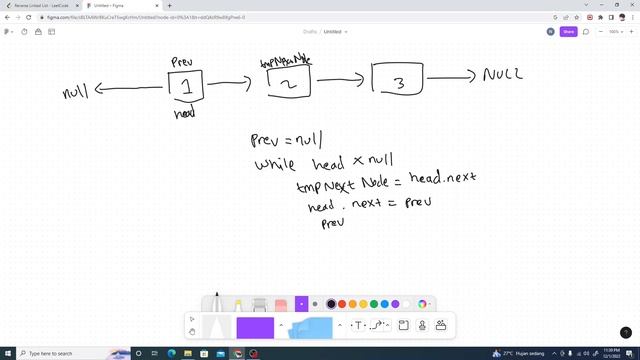
Task: Pick the yellow marker color
Action: point(363,304)
